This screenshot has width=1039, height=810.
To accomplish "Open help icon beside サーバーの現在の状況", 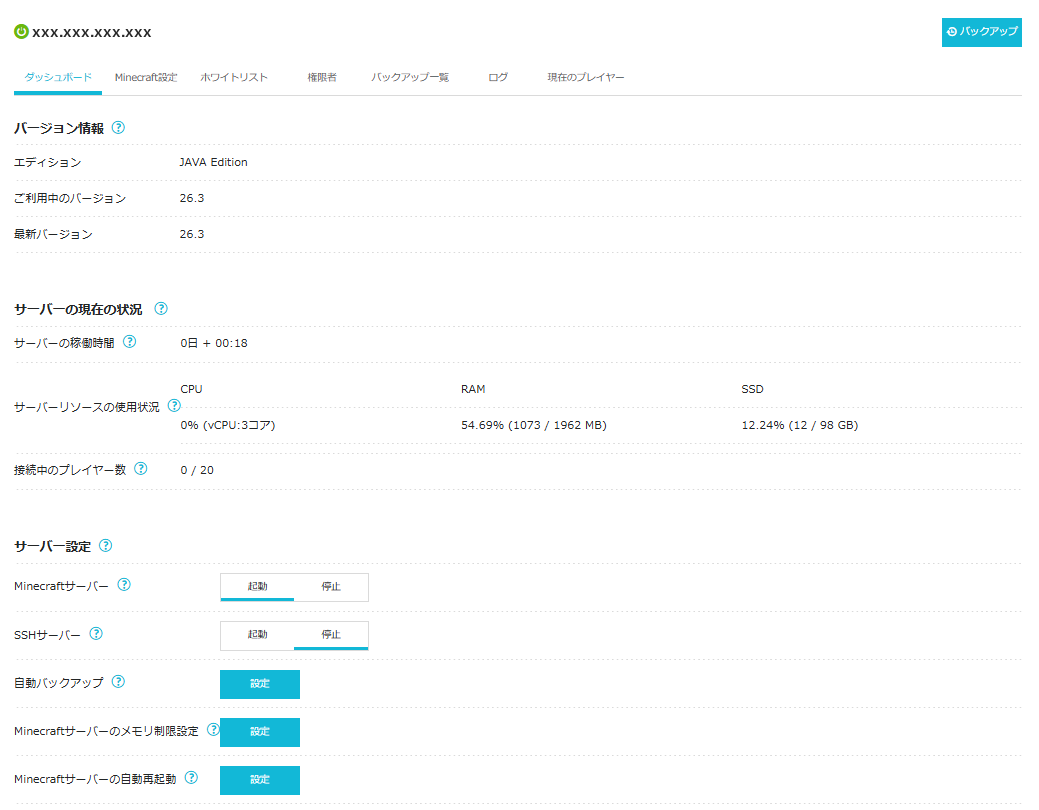I will pos(161,308).
